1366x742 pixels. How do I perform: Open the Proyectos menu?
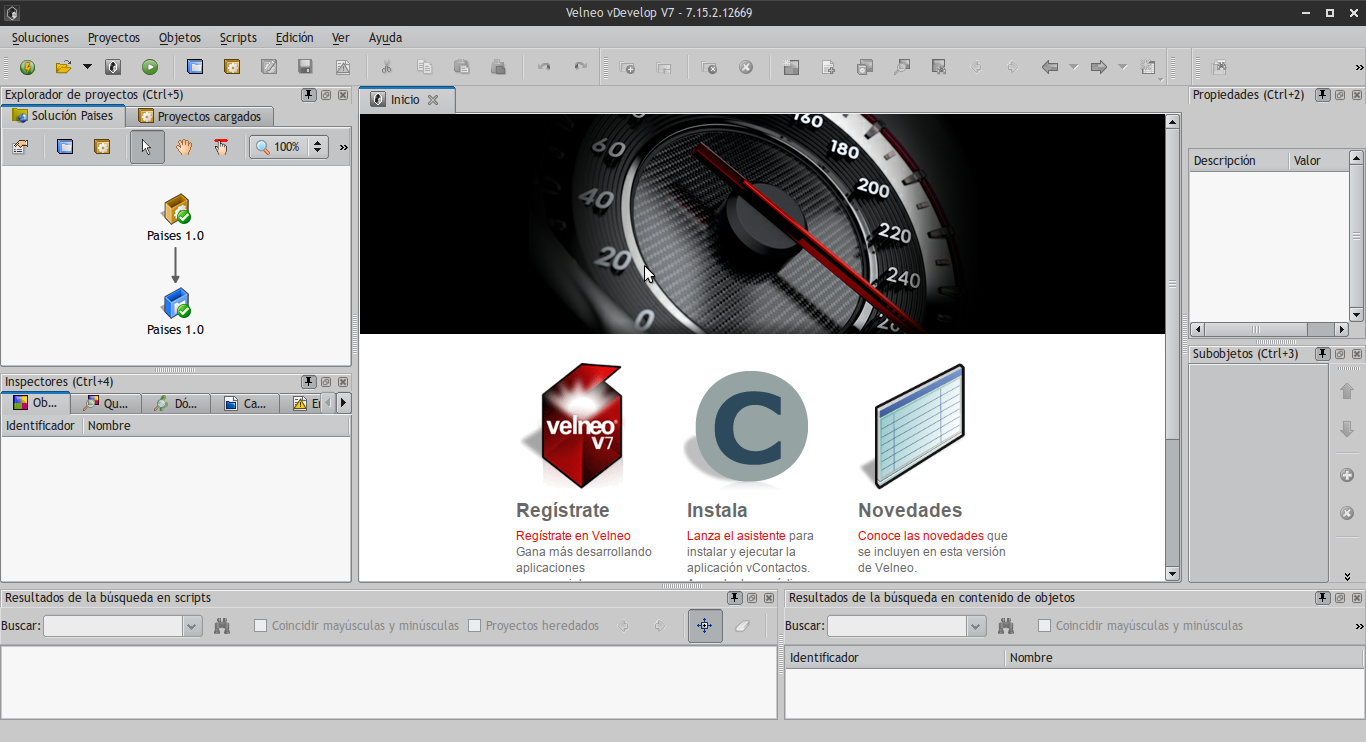point(114,38)
